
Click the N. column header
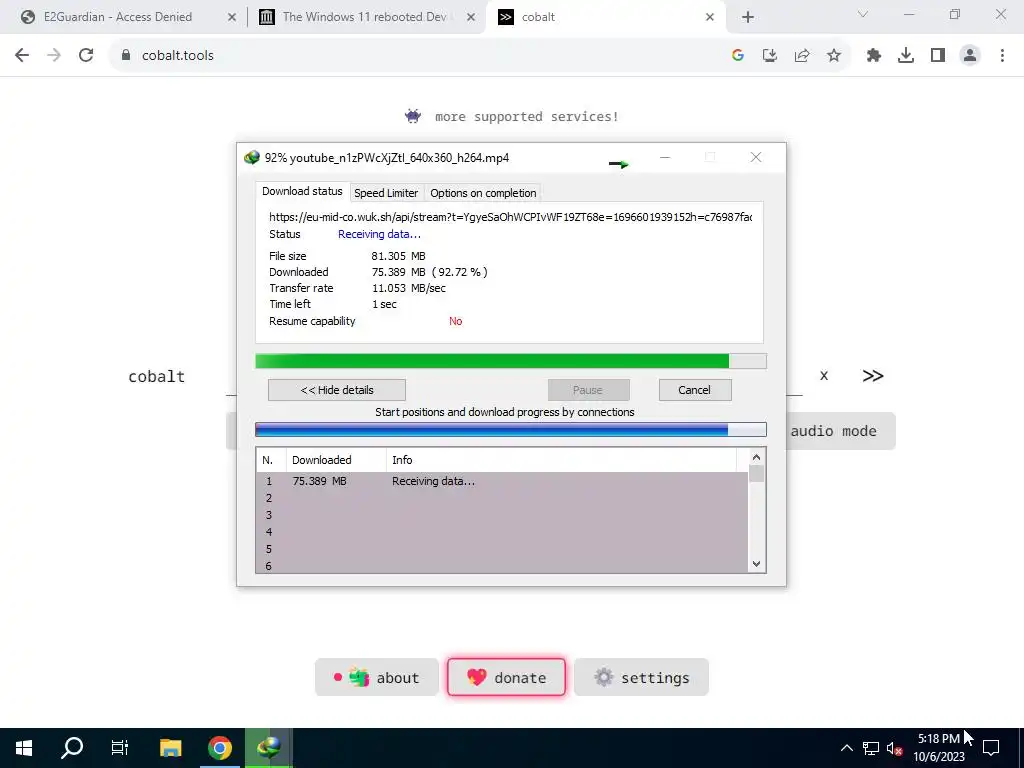[x=271, y=460]
